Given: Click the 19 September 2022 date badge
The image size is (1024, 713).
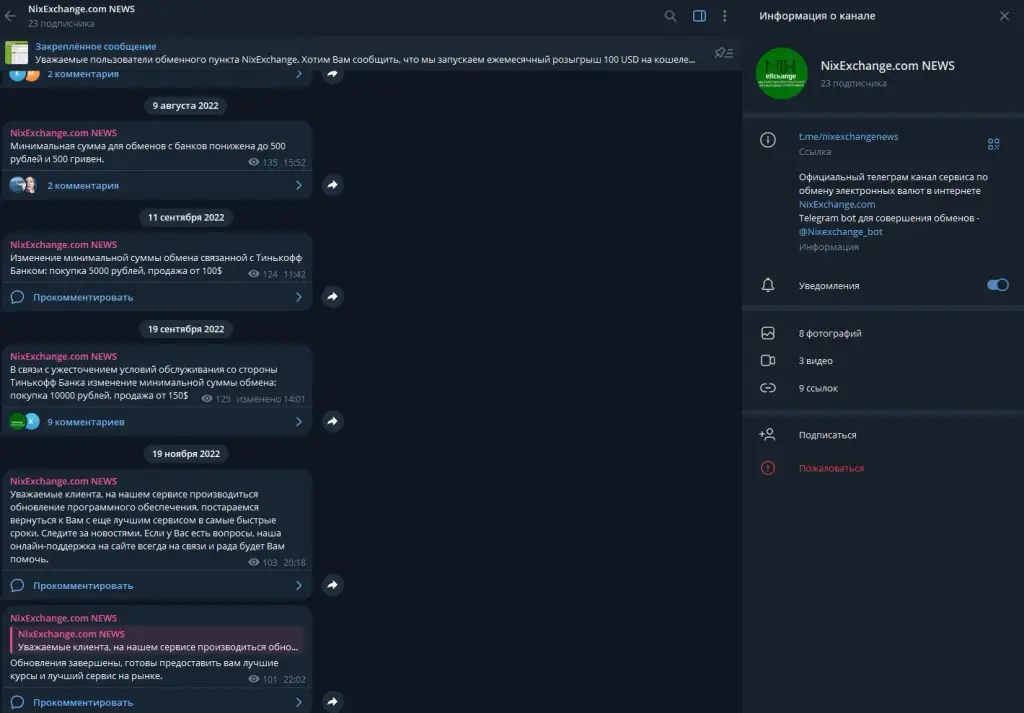Looking at the screenshot, I should [186, 329].
